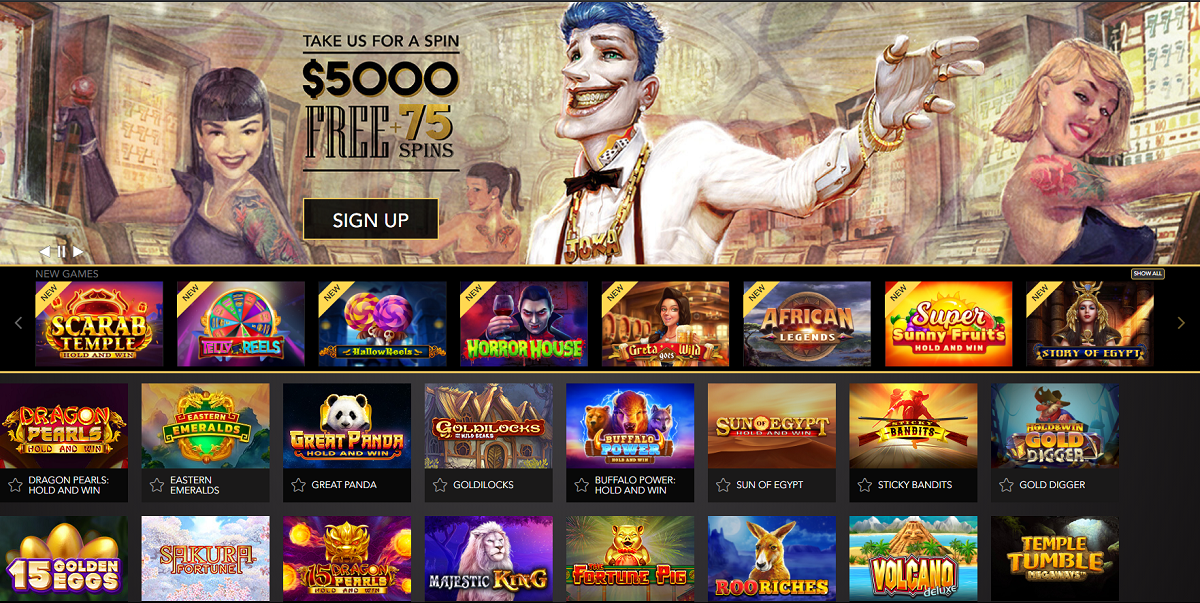Open the Scarab Temple game thumbnail
Screen dimensions: 1200x603
pos(99,323)
